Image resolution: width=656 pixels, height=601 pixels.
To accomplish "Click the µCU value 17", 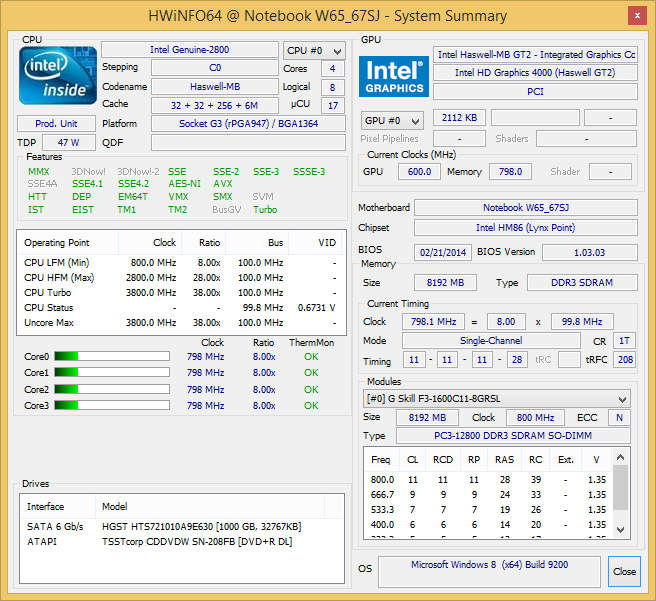I will [333, 105].
